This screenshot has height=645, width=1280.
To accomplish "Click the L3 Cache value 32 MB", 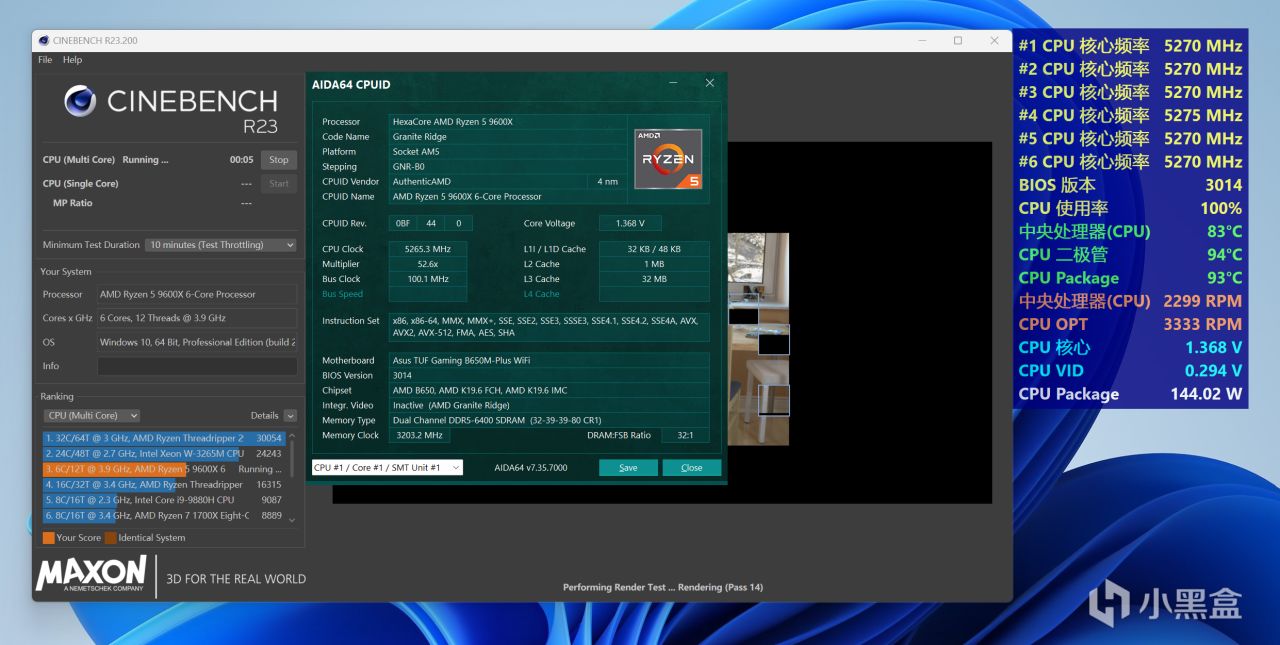I will (654, 279).
